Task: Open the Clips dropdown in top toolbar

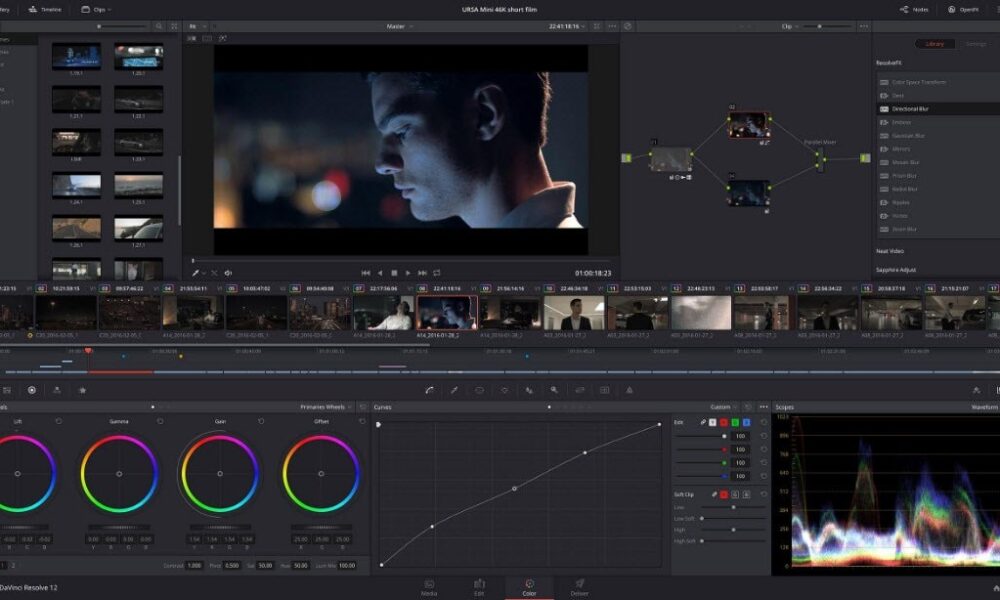Action: pyautogui.click(x=98, y=9)
